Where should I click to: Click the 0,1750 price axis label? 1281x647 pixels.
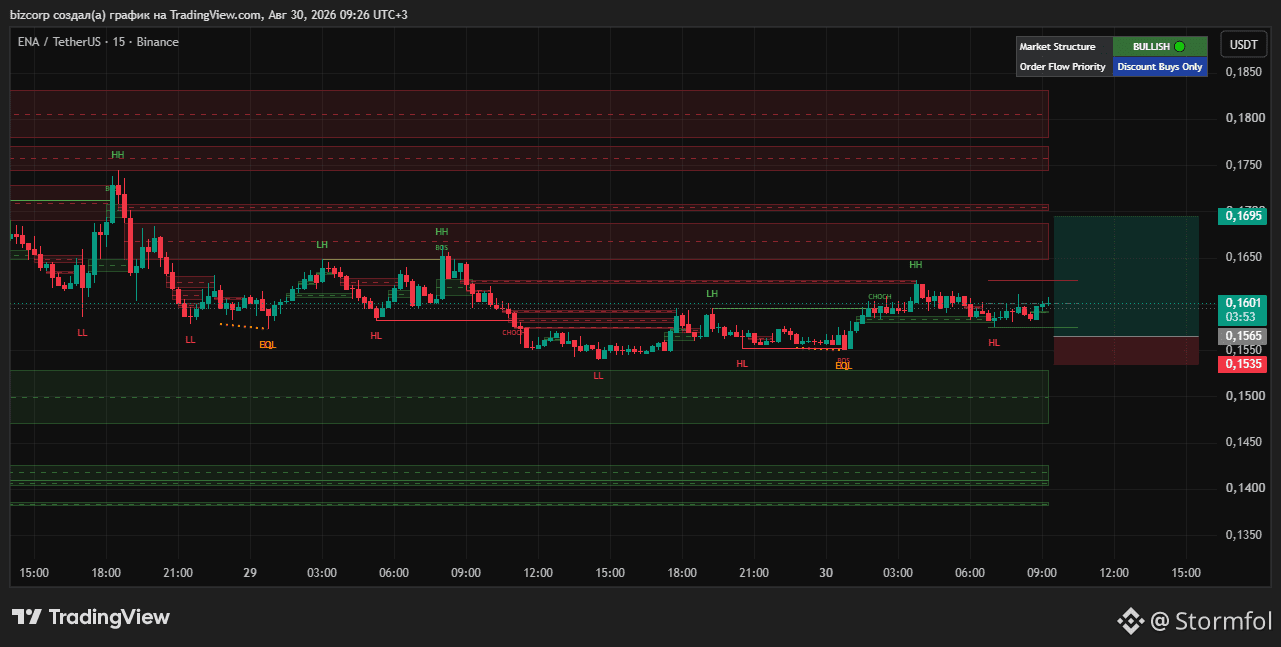(1245, 165)
